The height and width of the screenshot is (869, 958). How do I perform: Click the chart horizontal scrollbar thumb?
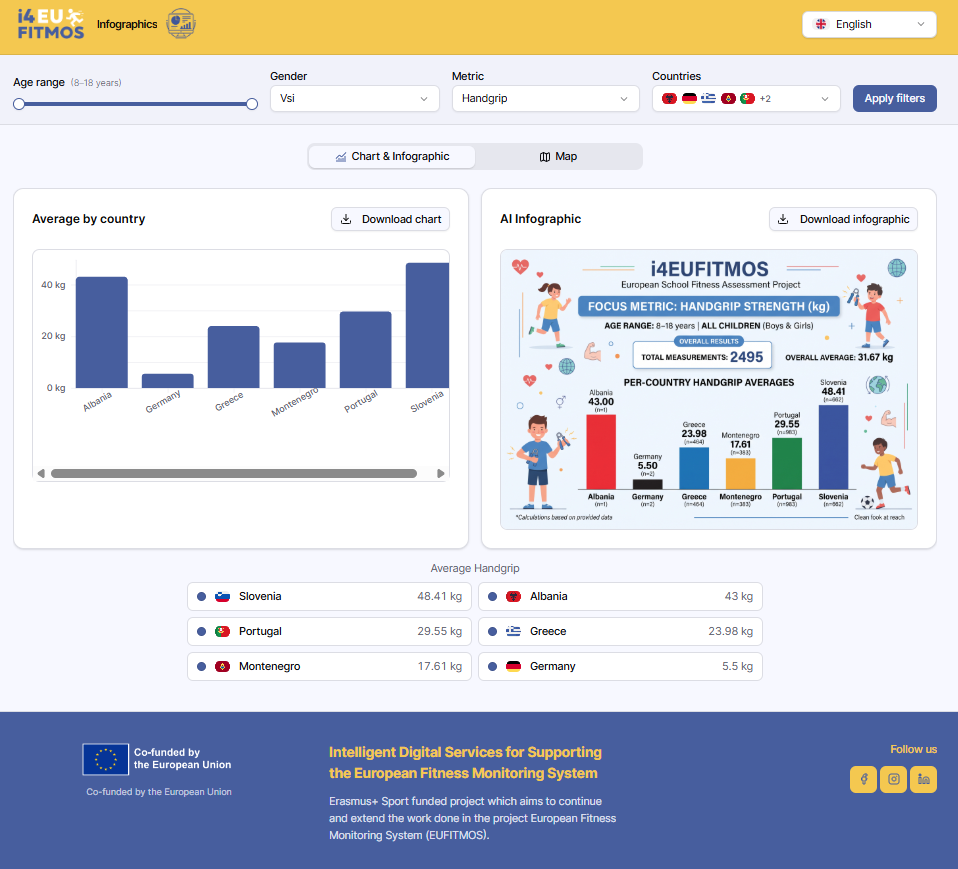pos(234,473)
